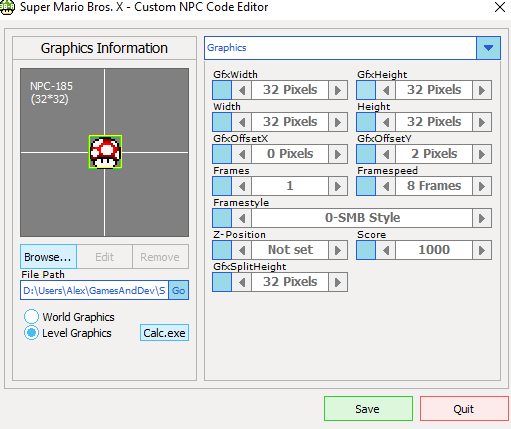Toggle the GfxSplitHeight enable box
511x429 pixels.
tap(222, 282)
